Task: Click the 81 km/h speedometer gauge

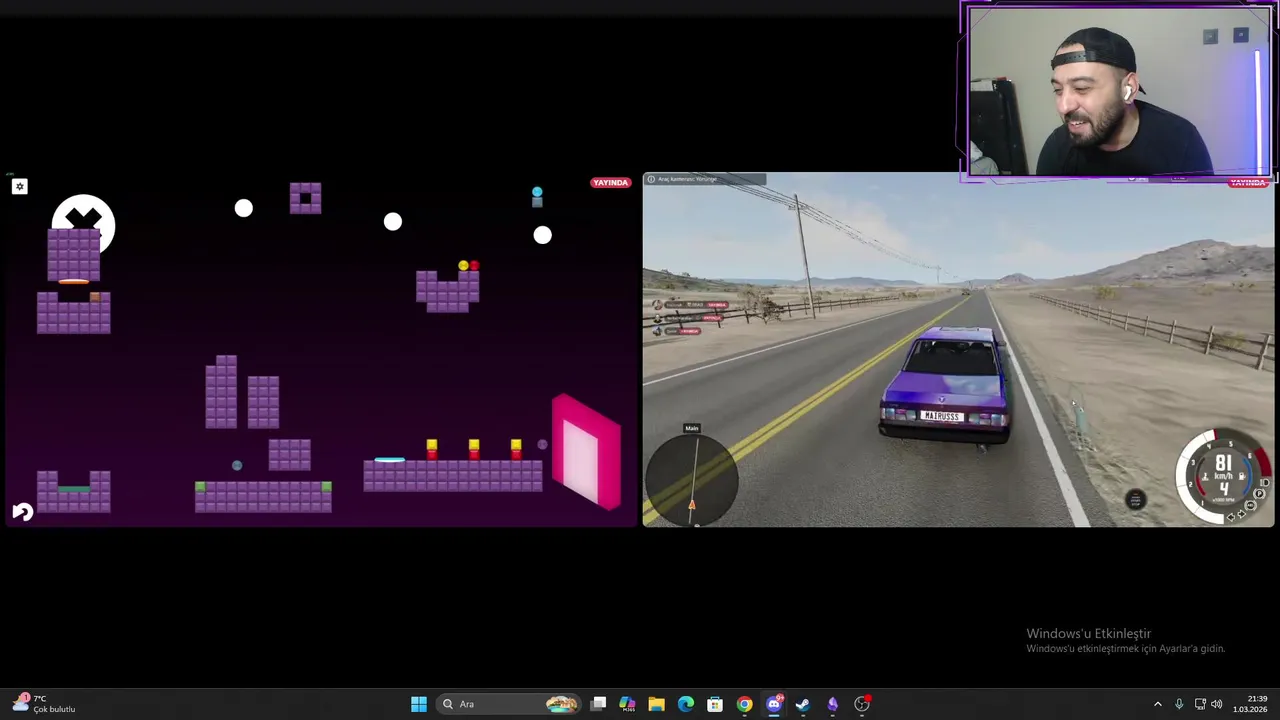Action: [1224, 476]
